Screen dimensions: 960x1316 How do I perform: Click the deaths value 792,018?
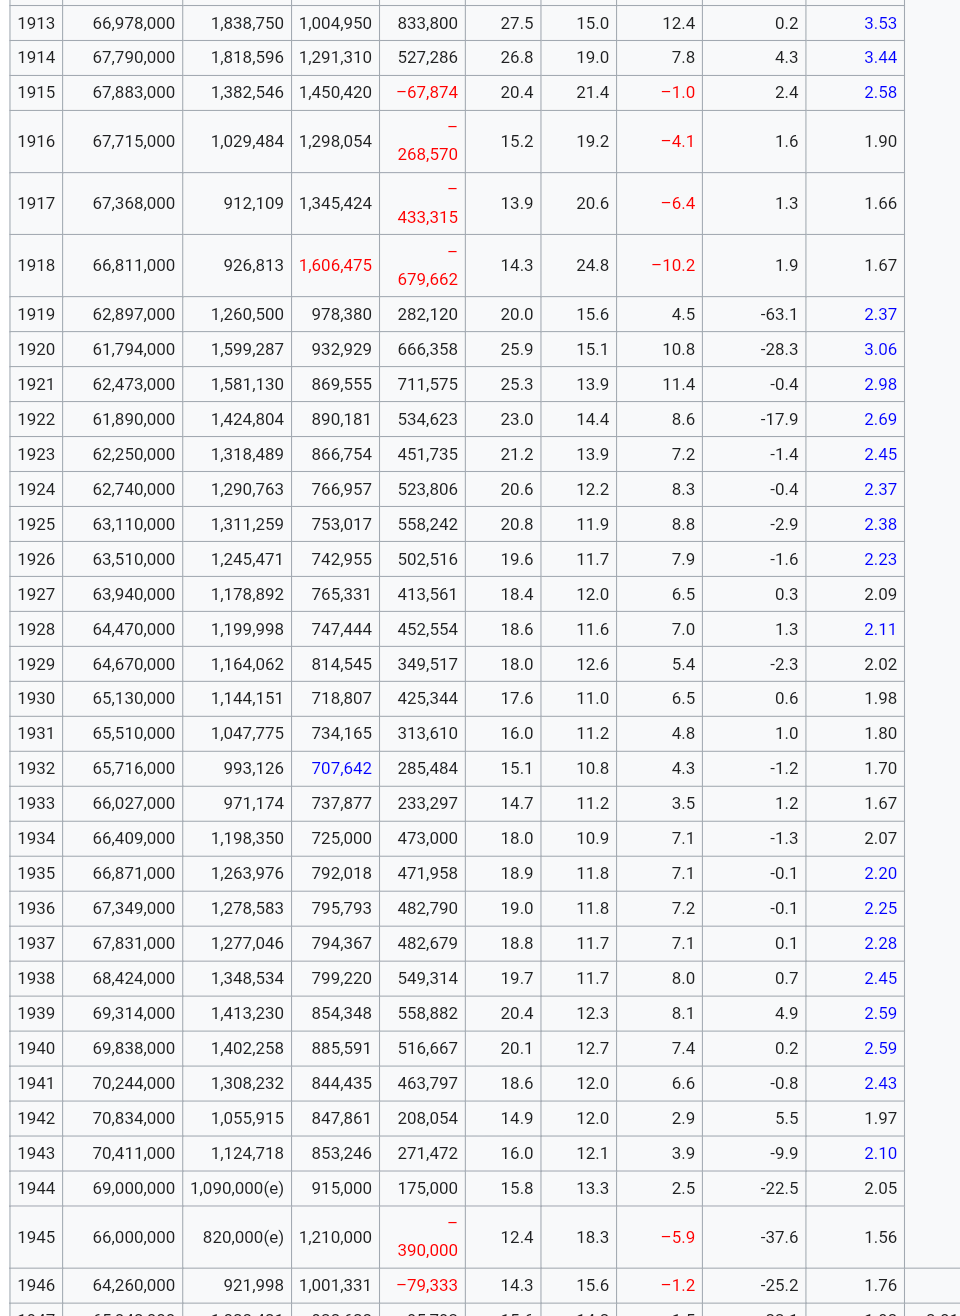pos(342,874)
